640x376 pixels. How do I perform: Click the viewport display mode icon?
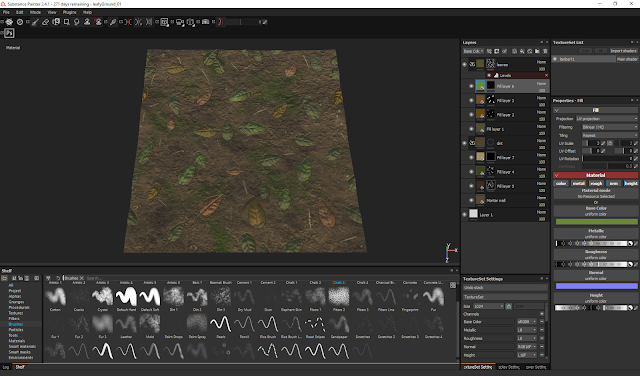click(x=164, y=22)
